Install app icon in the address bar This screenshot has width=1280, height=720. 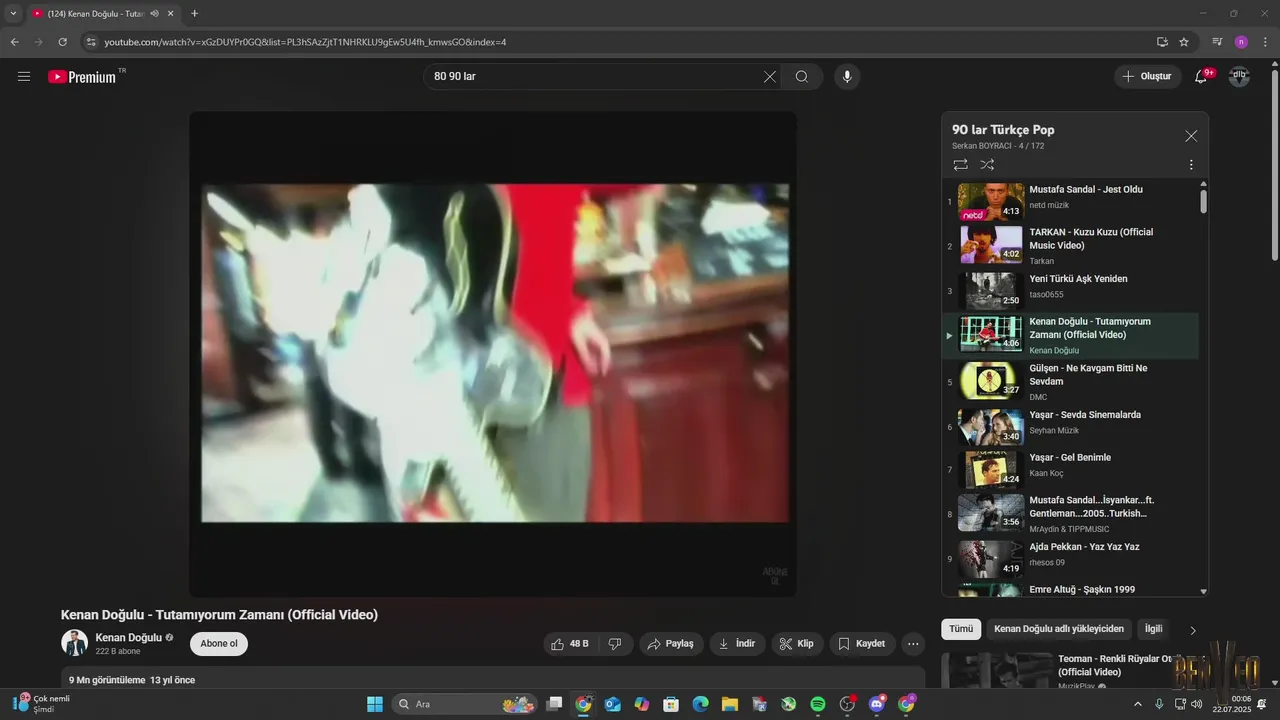click(1162, 42)
